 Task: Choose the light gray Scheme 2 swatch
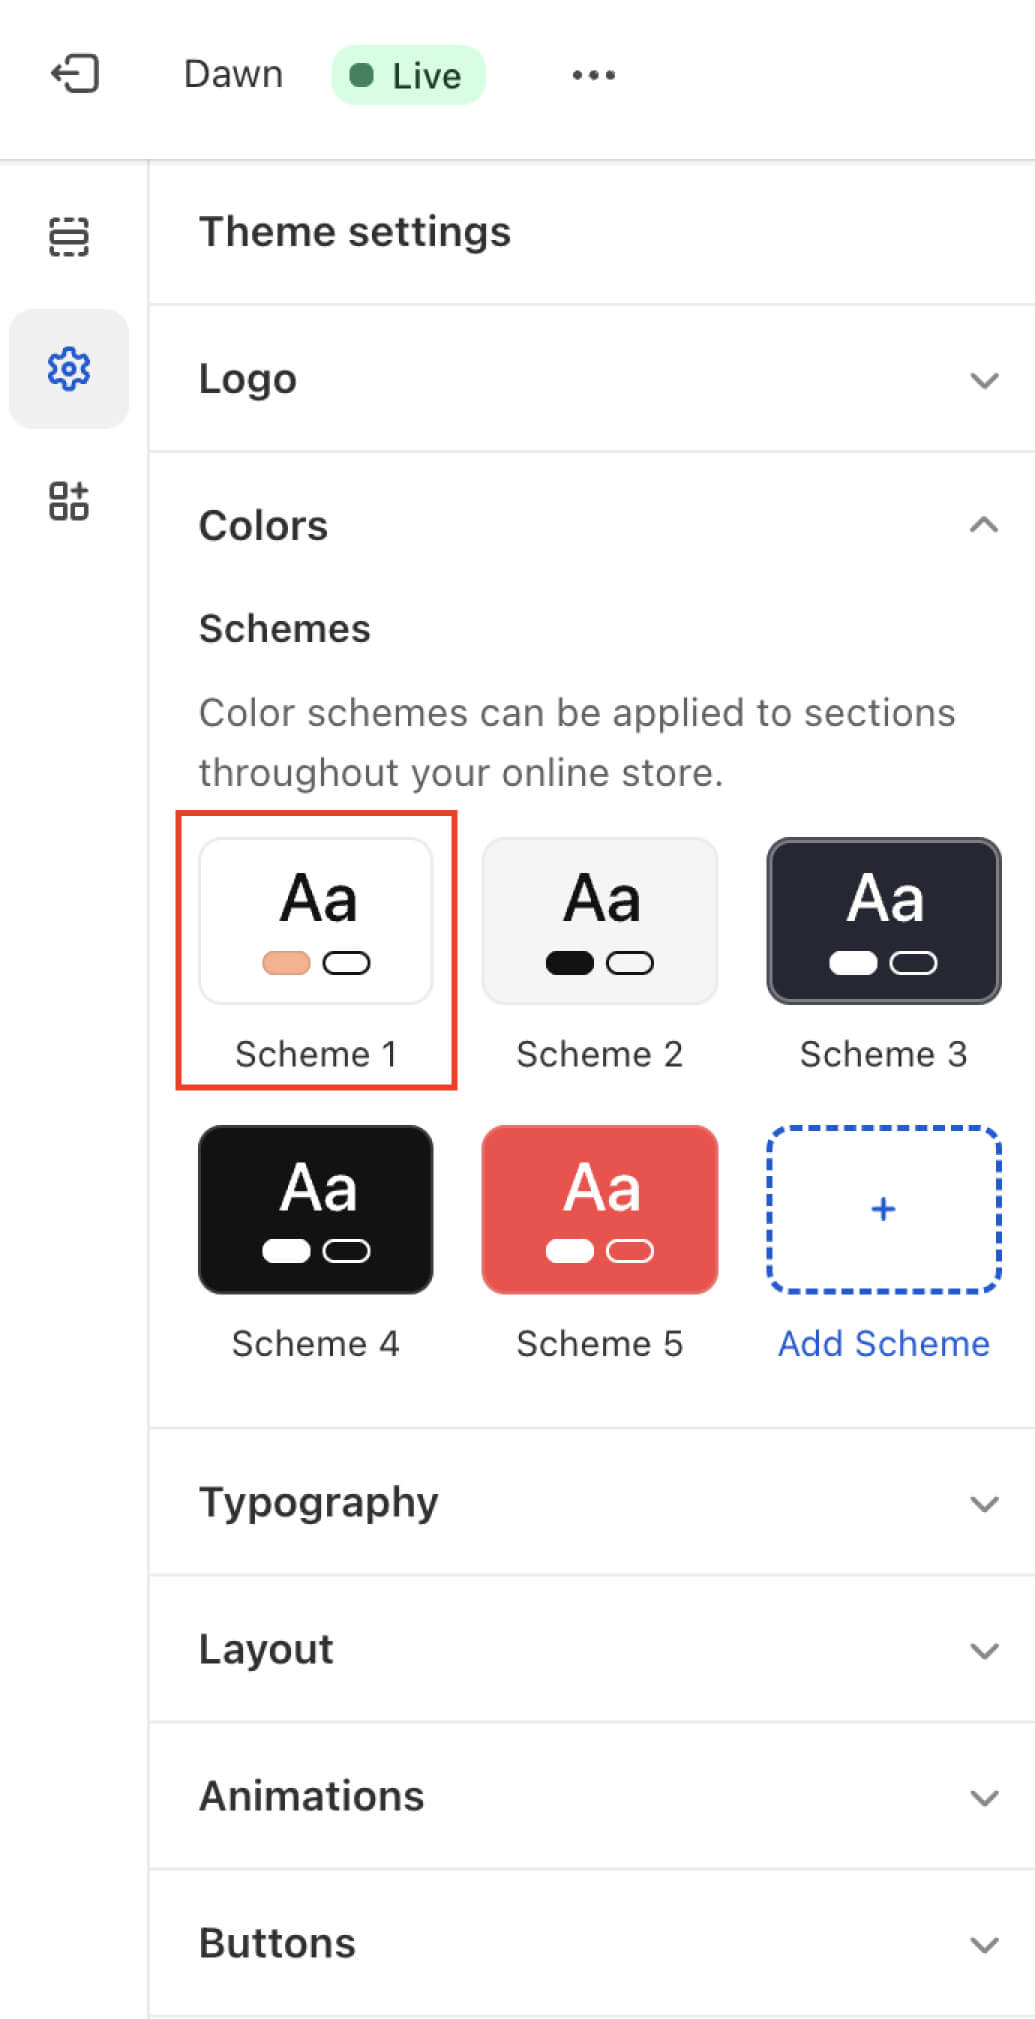599,921
